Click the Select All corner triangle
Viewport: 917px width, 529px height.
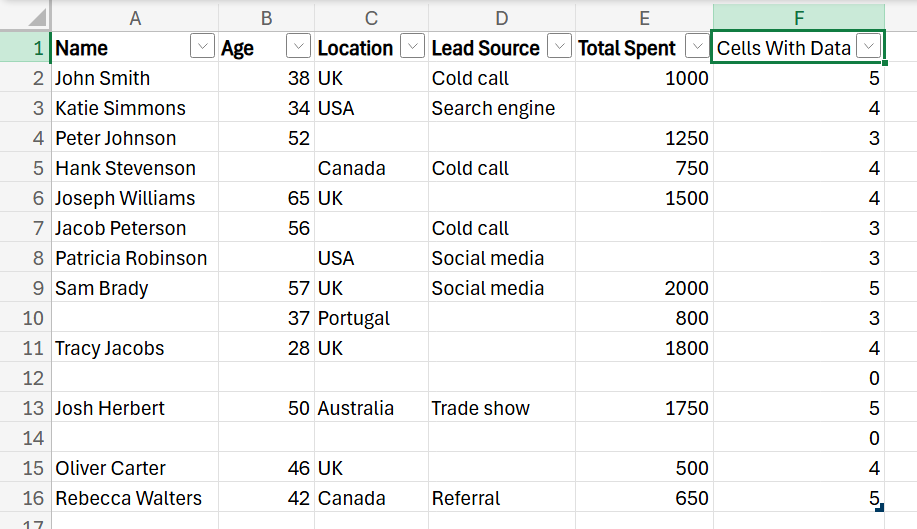tap(36, 18)
